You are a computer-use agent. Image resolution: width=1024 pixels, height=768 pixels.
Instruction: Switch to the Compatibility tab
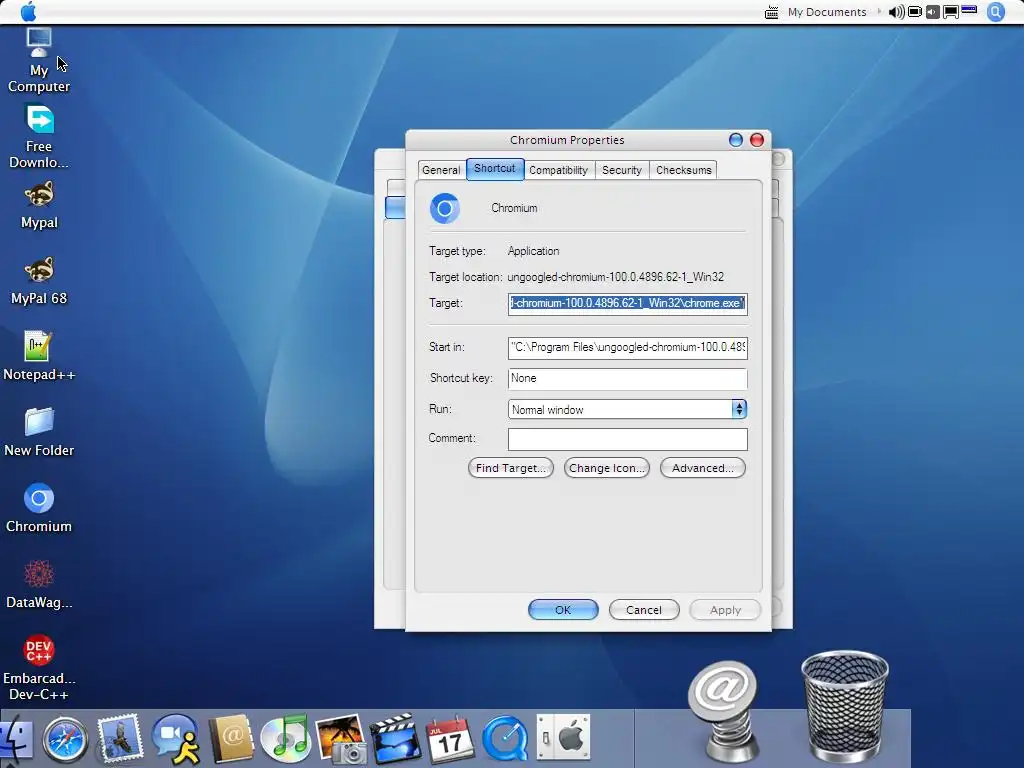(558, 170)
